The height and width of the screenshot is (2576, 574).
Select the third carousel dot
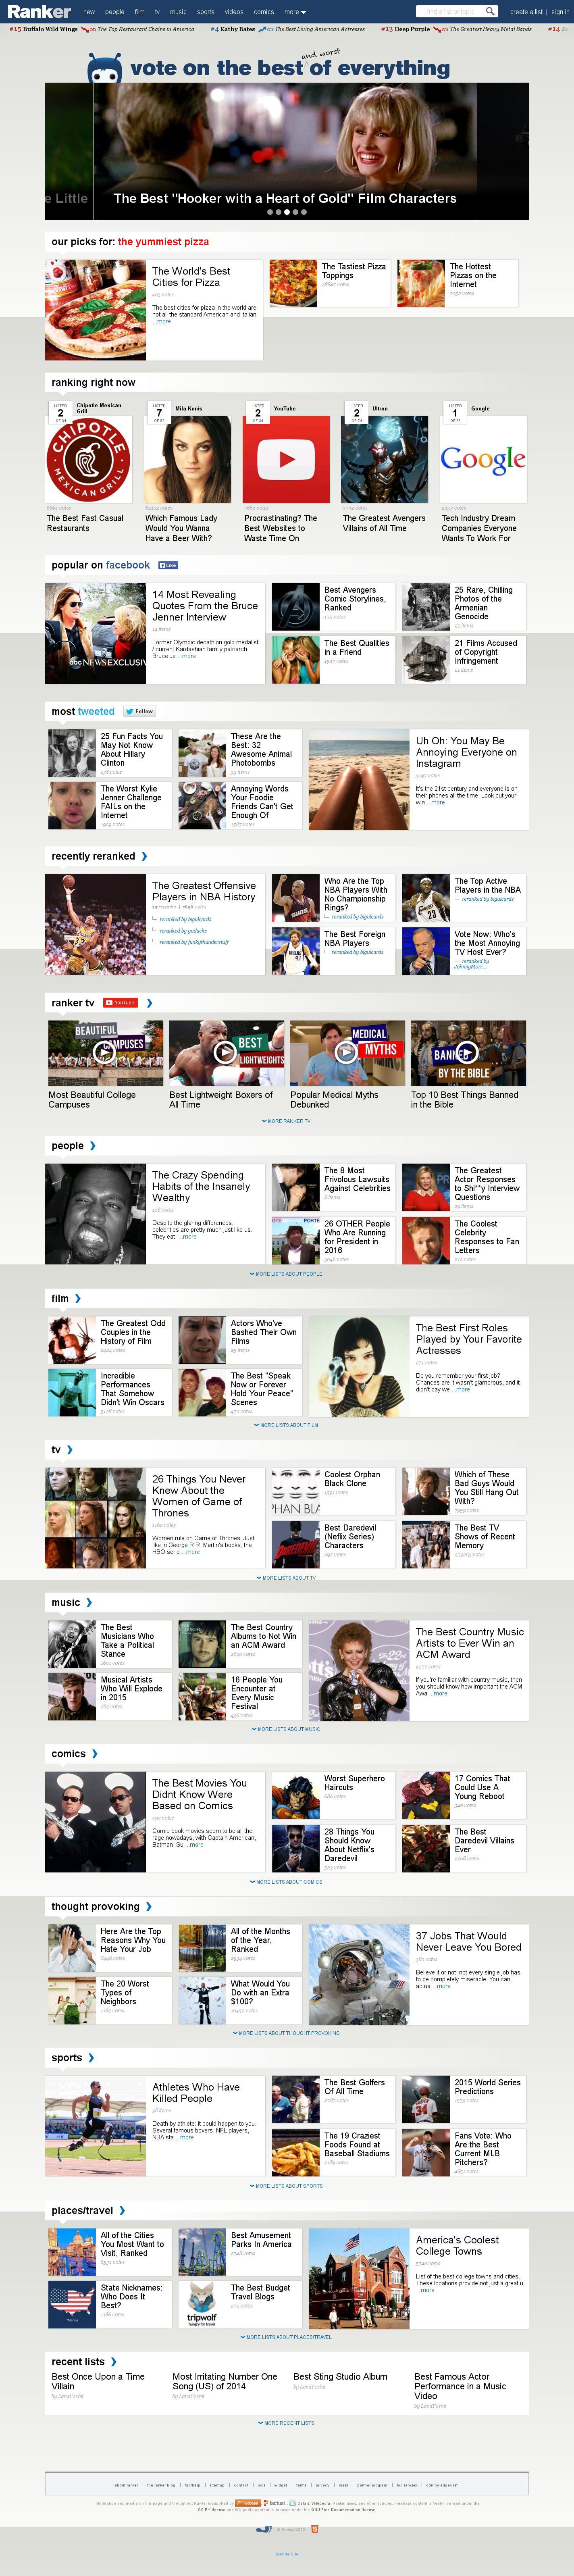pos(287,212)
